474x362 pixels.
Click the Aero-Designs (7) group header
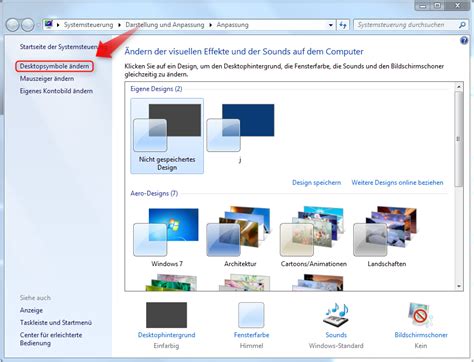154,194
